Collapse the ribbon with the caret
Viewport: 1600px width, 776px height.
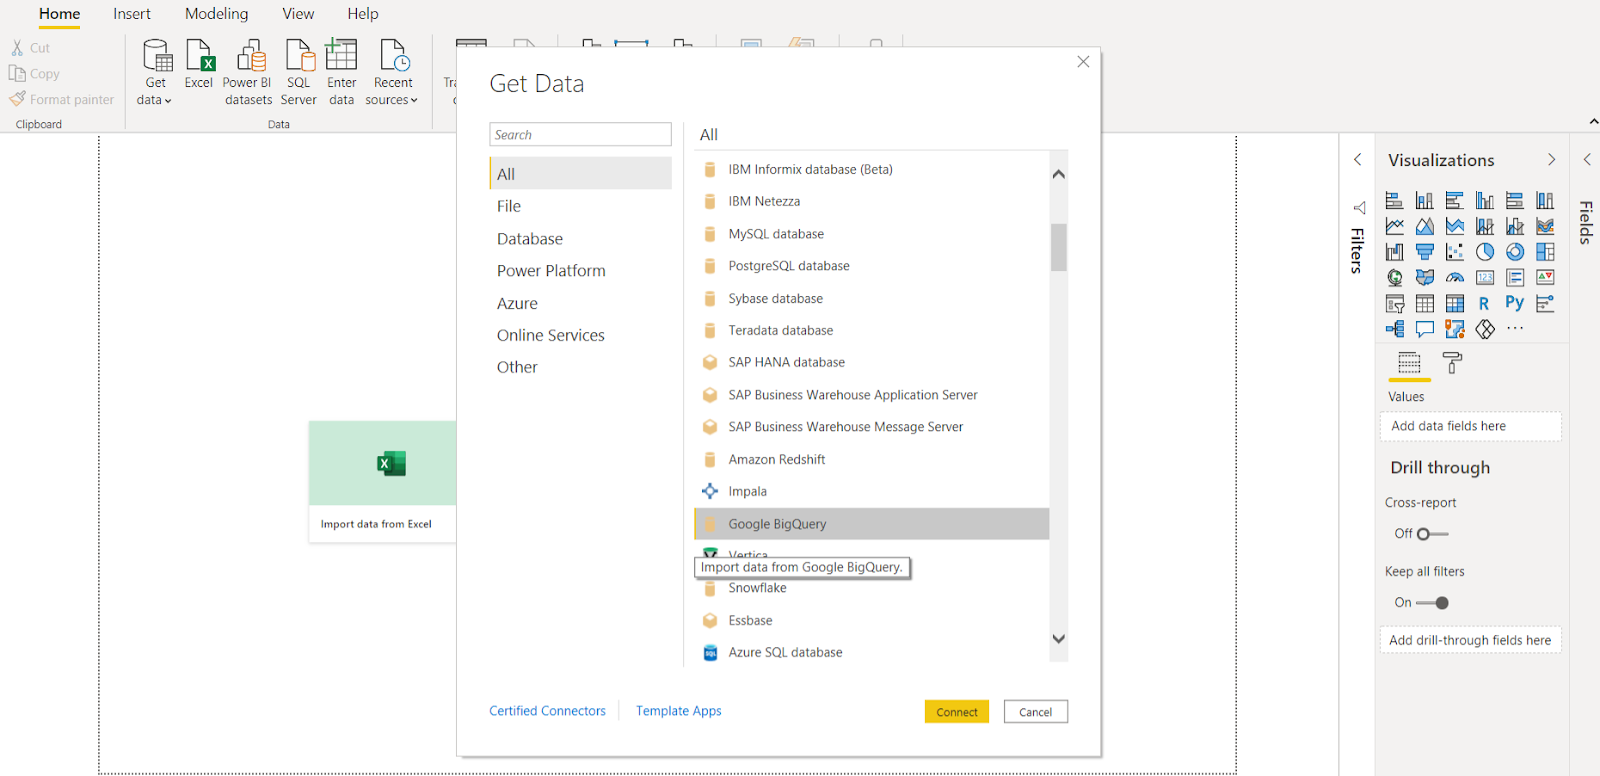(1593, 122)
